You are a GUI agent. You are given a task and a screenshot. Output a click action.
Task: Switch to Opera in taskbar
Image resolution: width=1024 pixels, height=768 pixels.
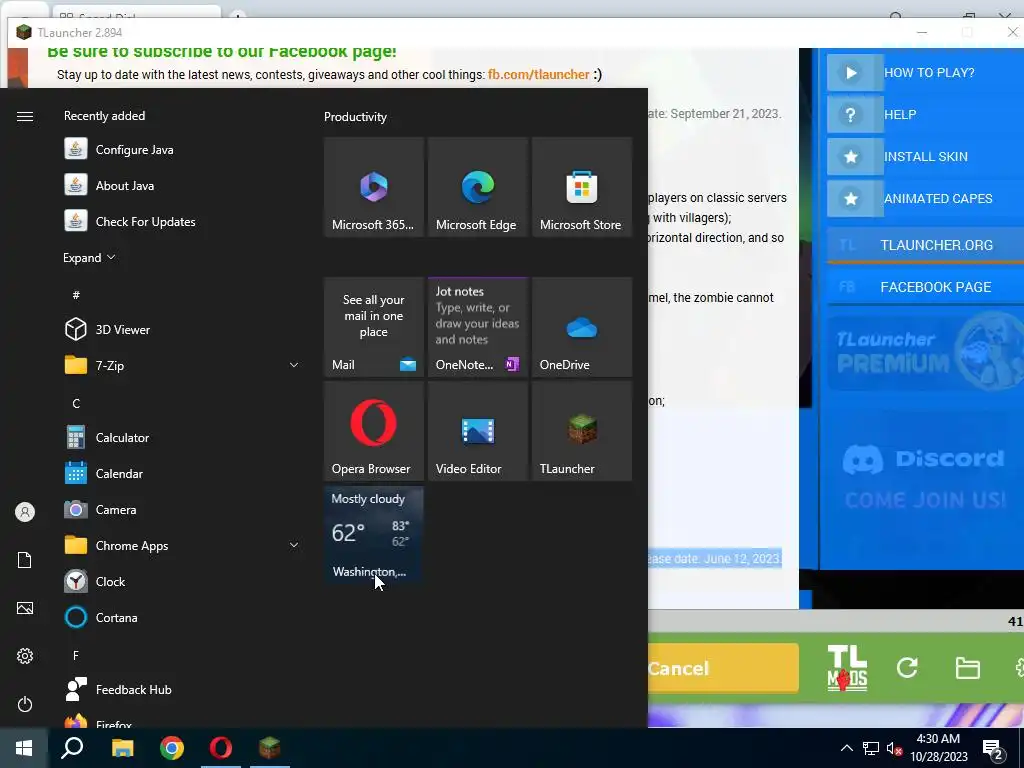tap(221, 748)
